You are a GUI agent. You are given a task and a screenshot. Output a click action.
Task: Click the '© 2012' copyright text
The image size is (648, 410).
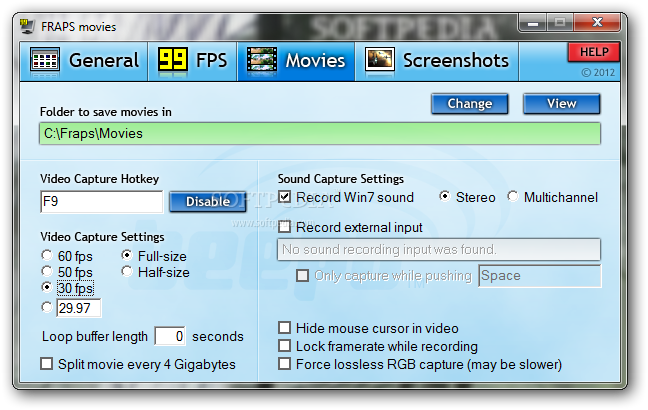point(598,73)
